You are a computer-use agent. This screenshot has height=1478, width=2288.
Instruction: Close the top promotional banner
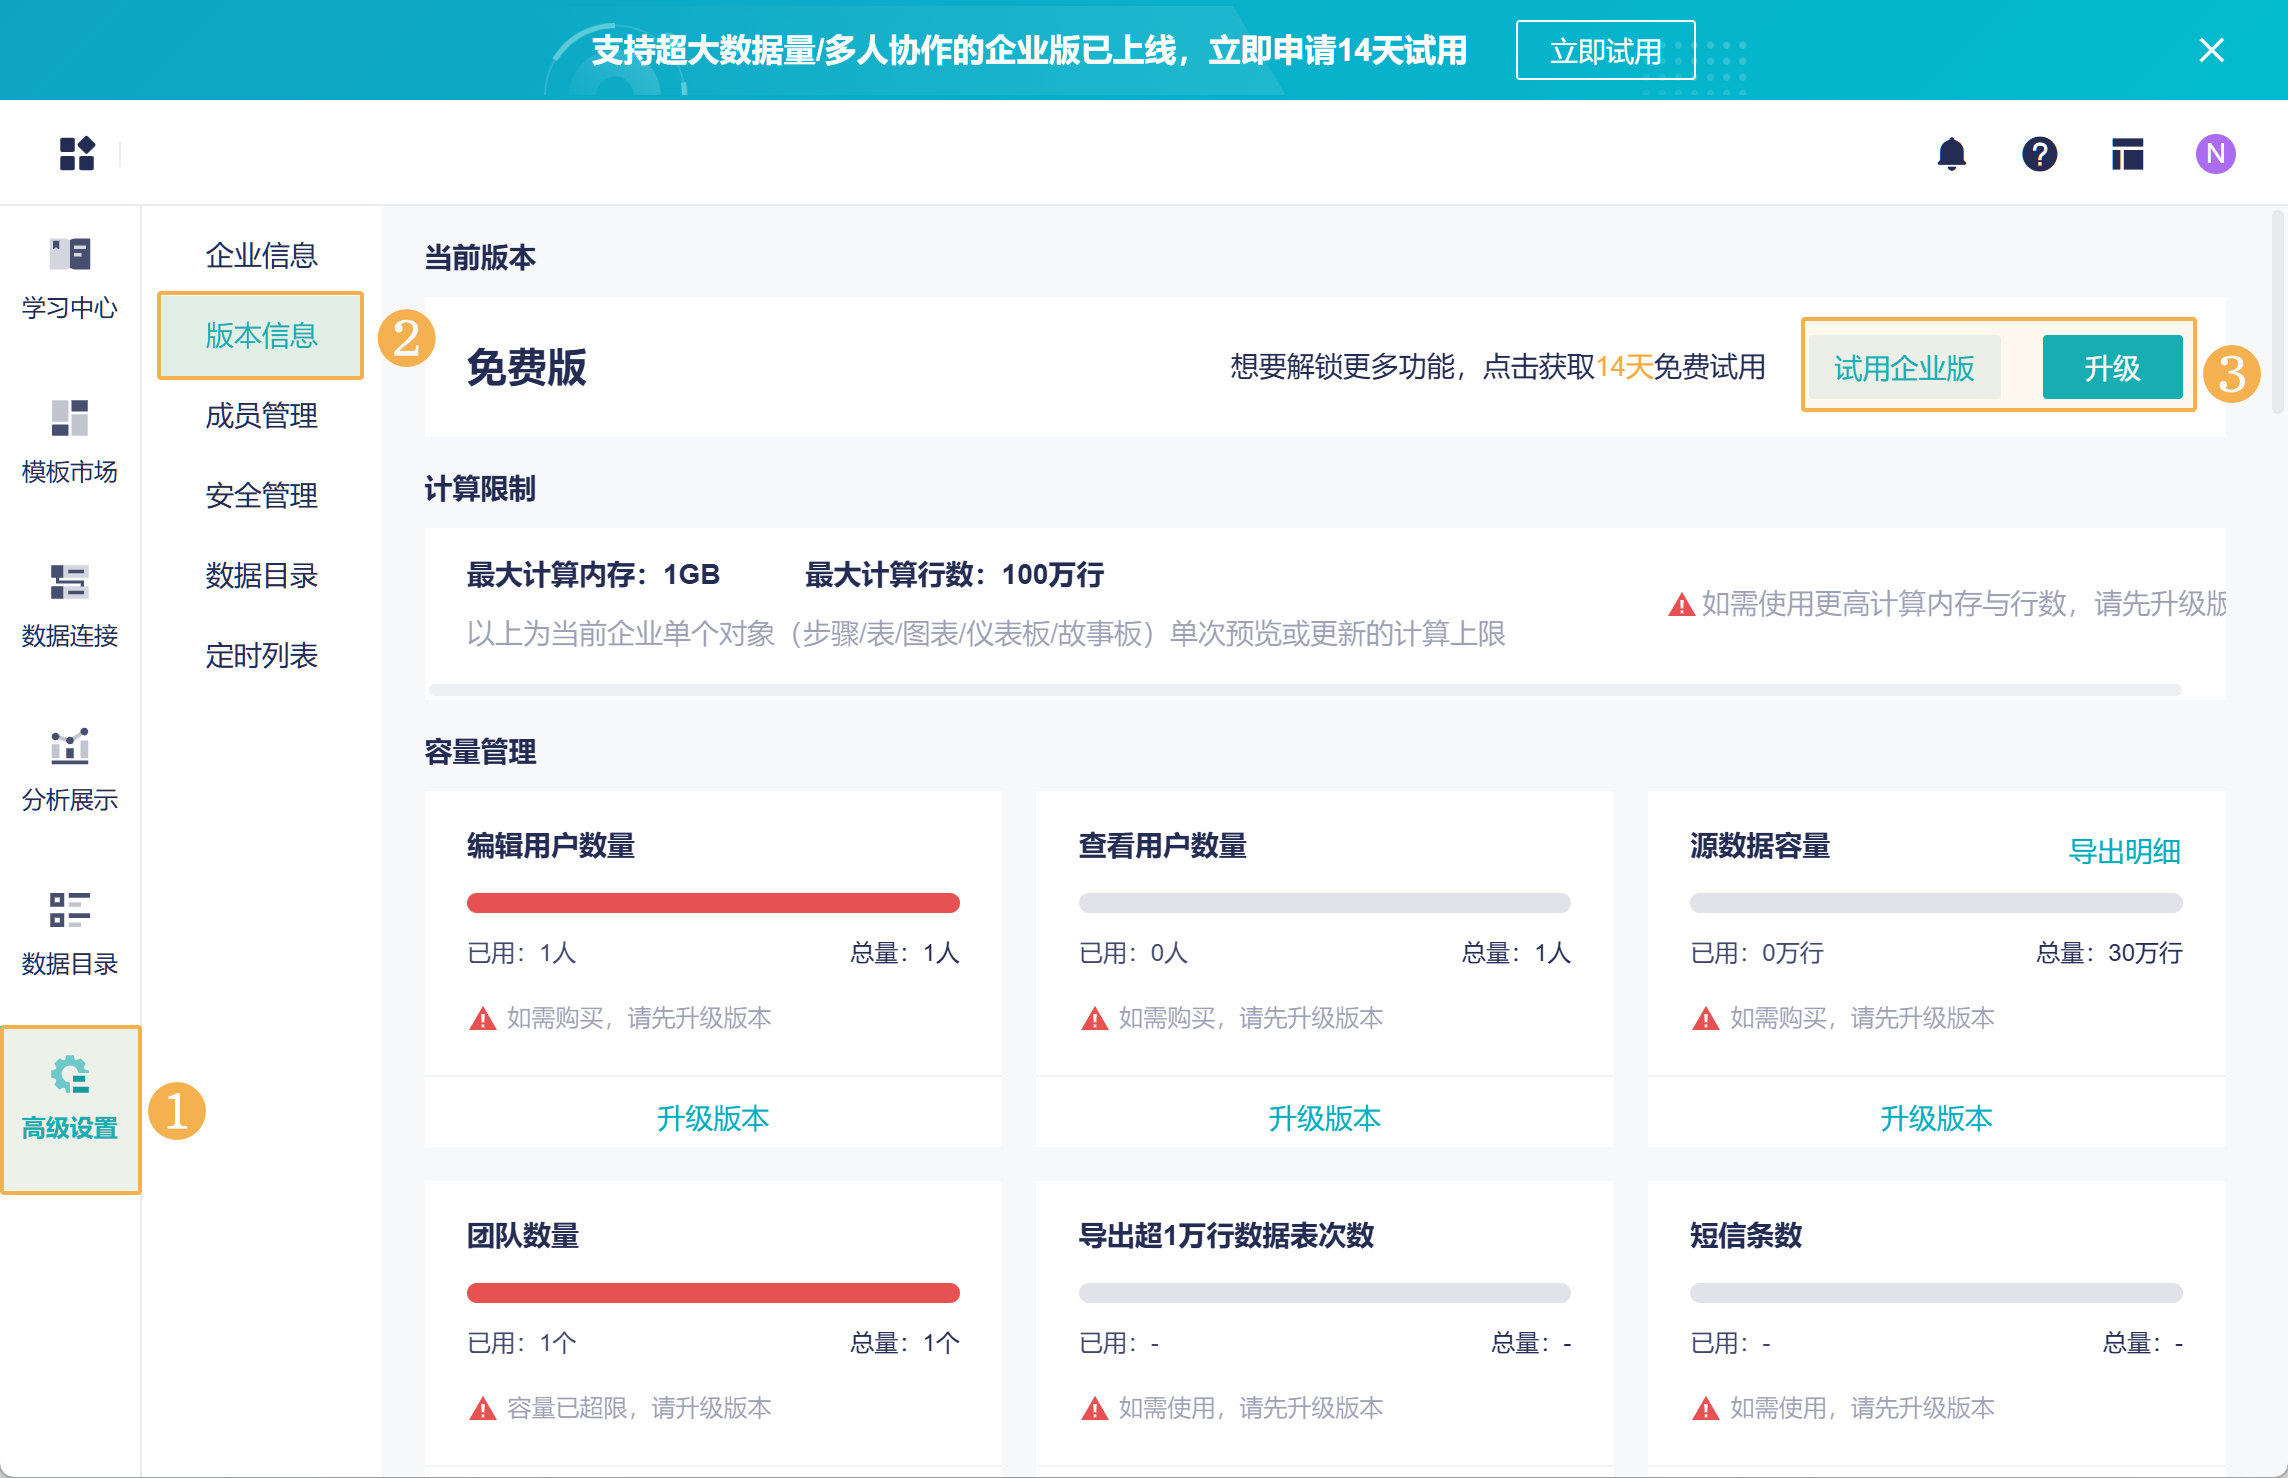click(2211, 50)
